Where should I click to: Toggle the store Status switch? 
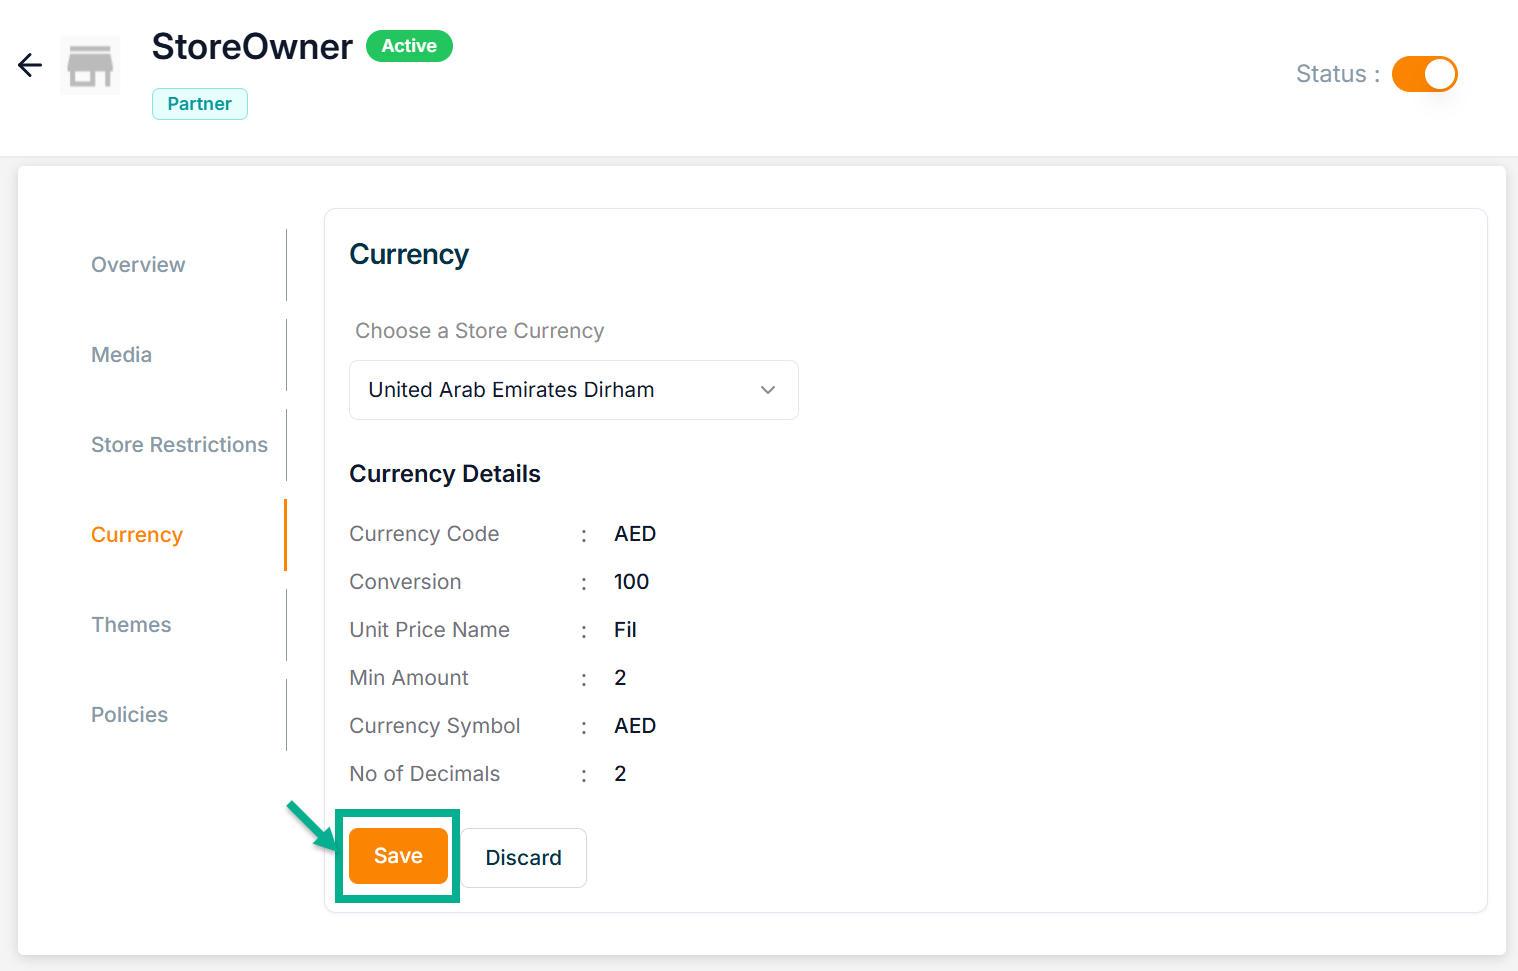click(x=1424, y=74)
